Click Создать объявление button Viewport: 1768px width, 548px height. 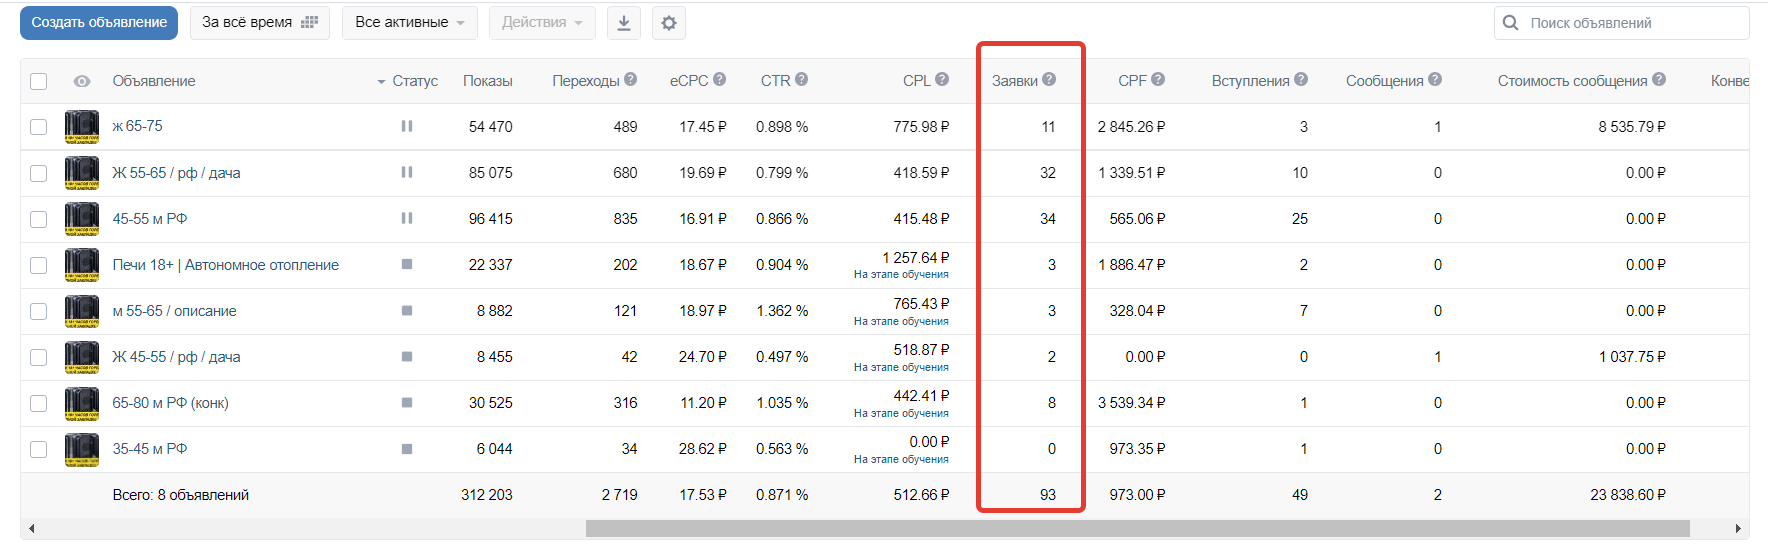pos(99,23)
